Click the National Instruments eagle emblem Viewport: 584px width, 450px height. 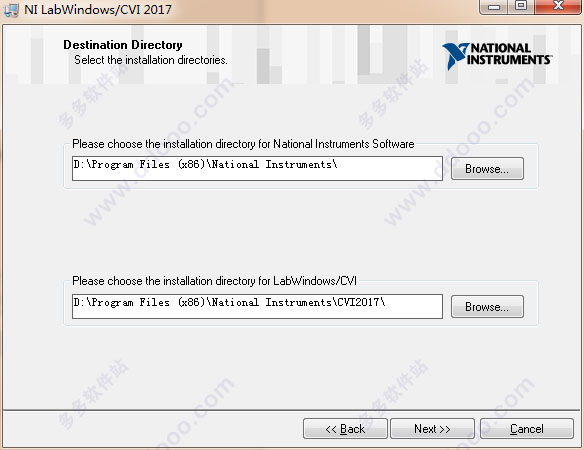(x=455, y=56)
